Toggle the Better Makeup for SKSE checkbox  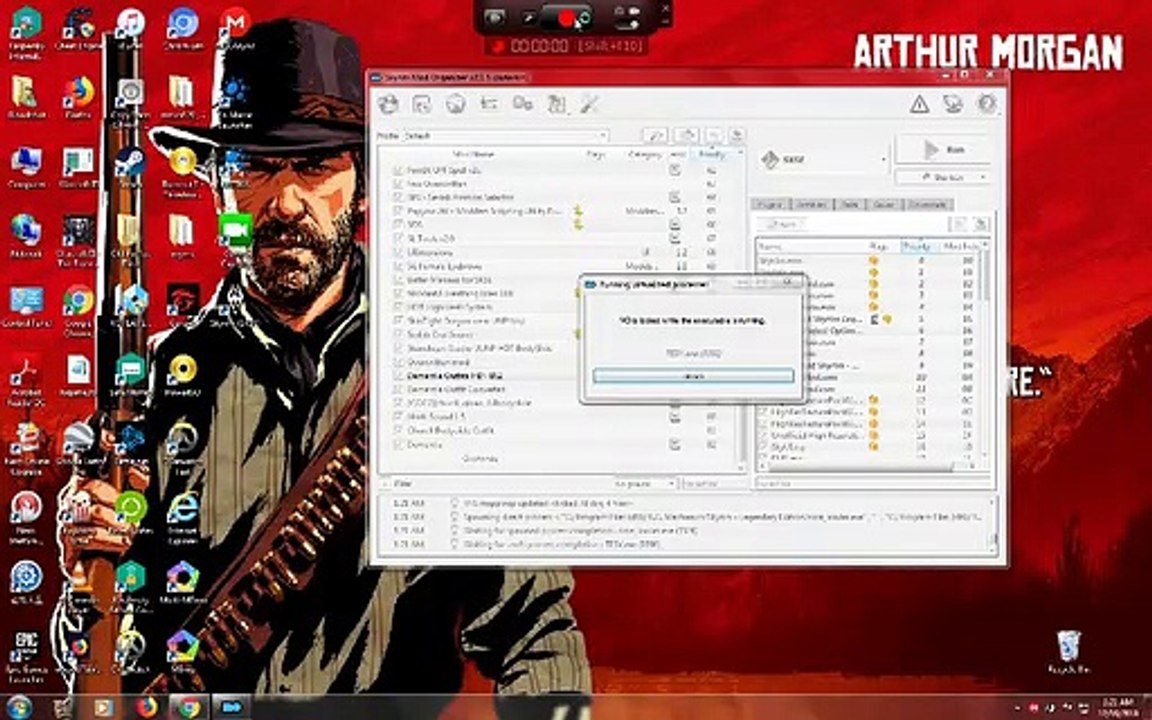(x=397, y=280)
